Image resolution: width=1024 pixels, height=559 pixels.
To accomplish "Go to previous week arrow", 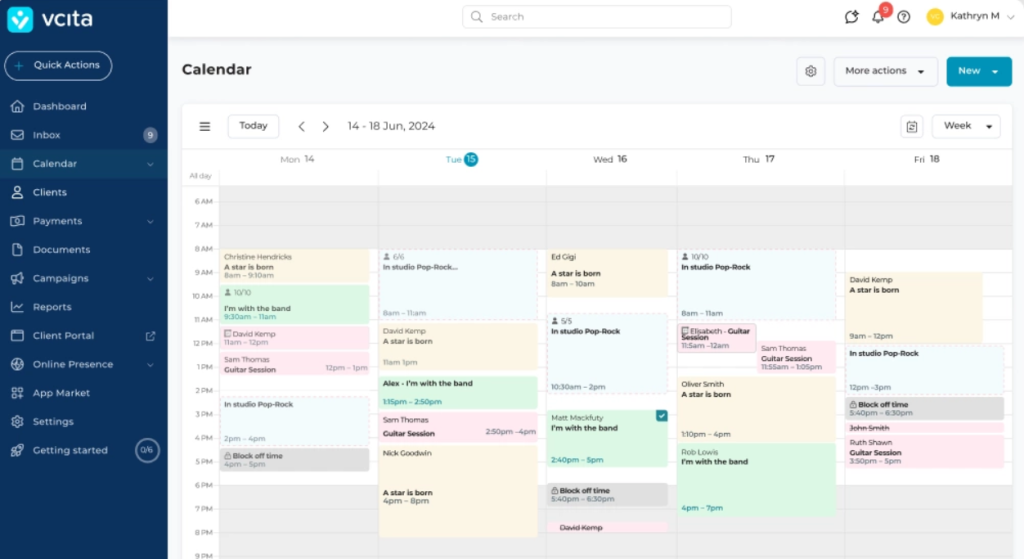I will pos(302,126).
